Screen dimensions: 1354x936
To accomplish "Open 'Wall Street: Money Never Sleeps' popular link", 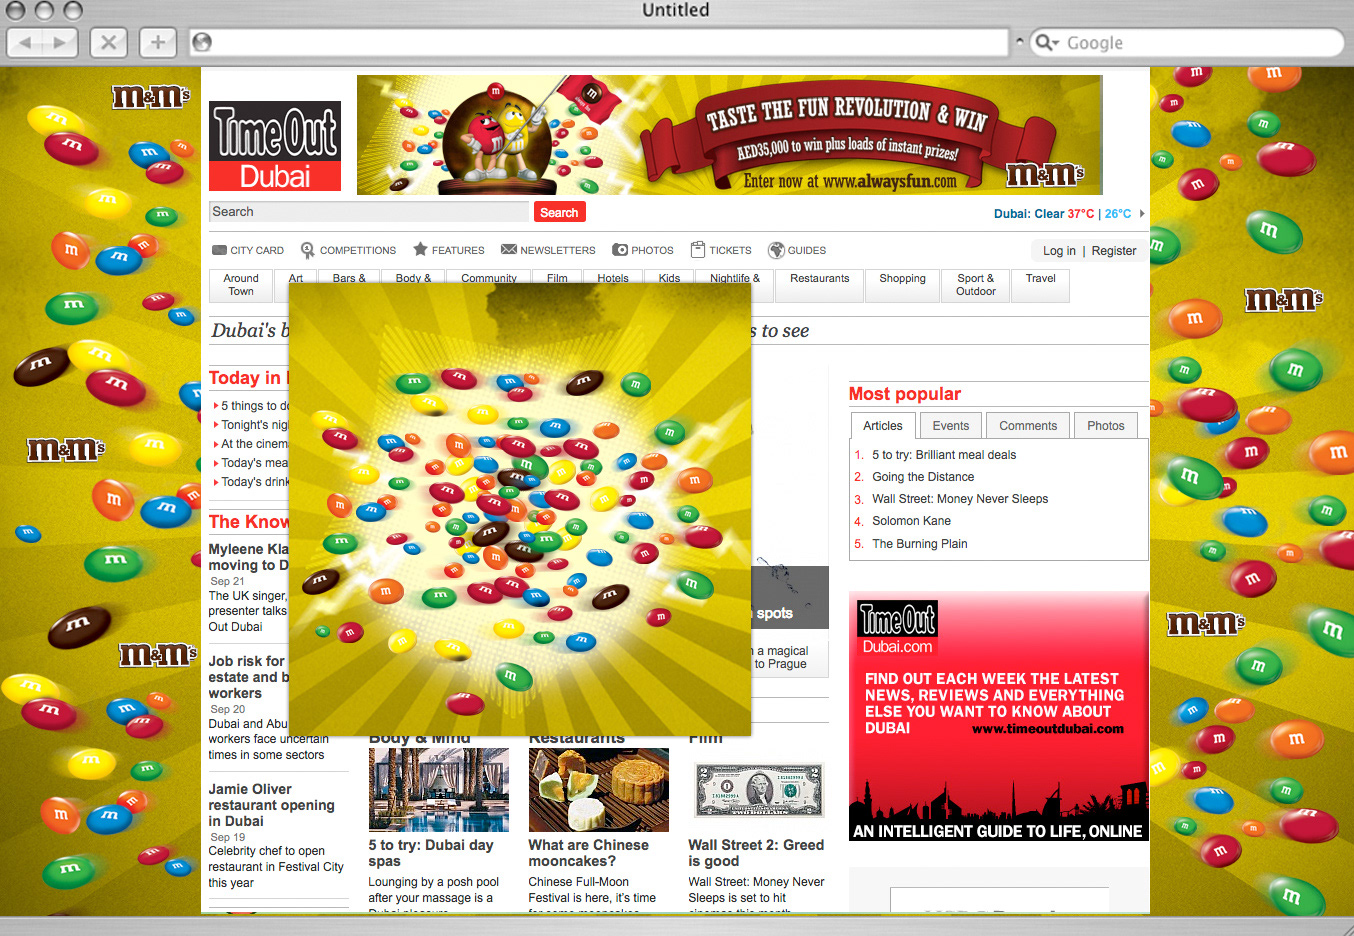I will (960, 499).
